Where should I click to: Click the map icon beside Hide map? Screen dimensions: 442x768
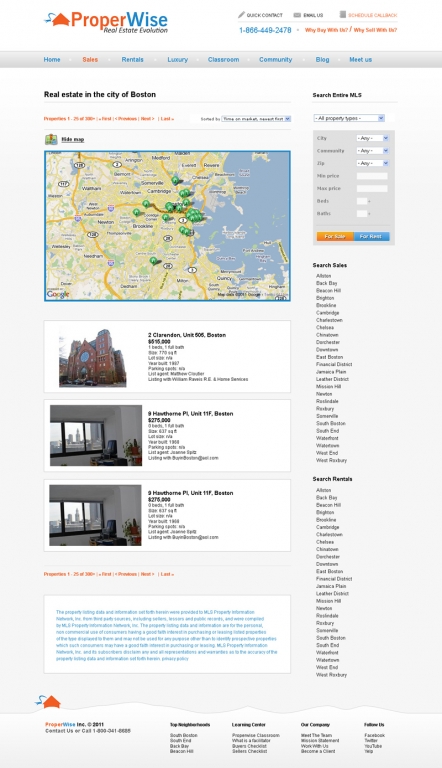pyautogui.click(x=51, y=140)
